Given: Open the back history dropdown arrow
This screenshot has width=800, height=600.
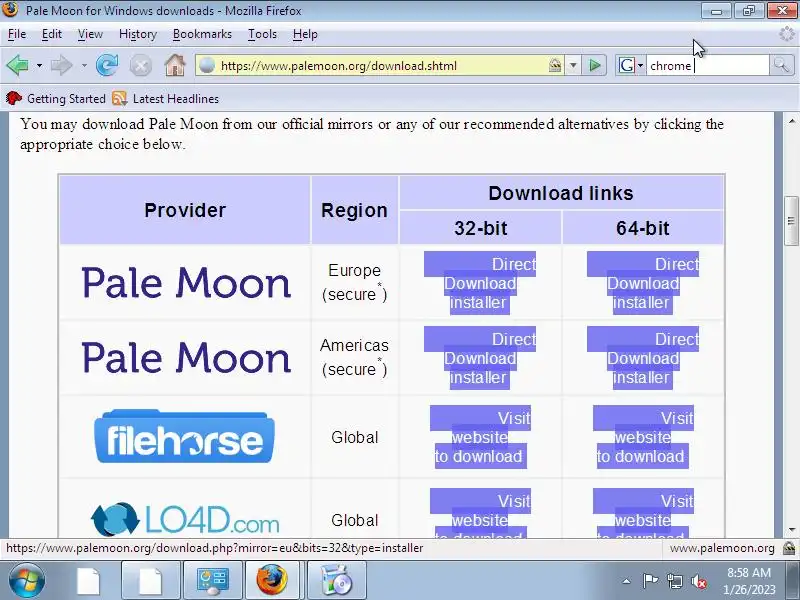Looking at the screenshot, I should point(39,66).
